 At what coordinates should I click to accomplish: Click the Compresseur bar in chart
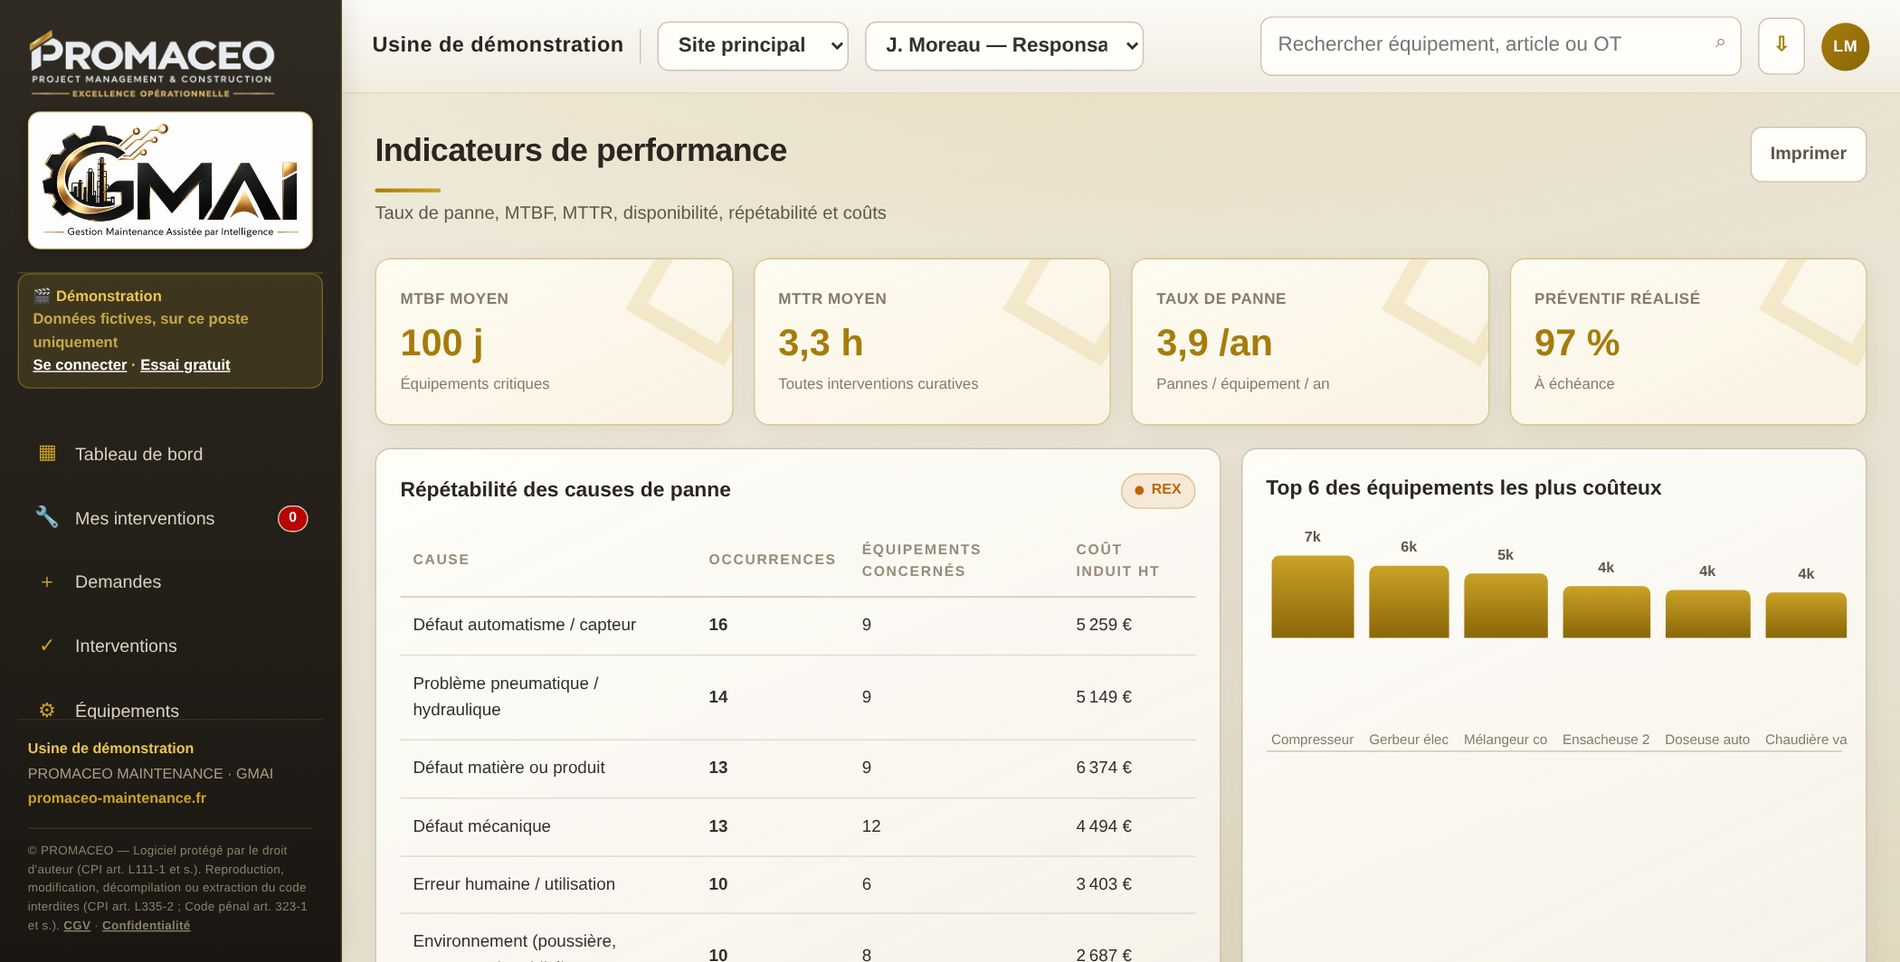(x=1312, y=596)
